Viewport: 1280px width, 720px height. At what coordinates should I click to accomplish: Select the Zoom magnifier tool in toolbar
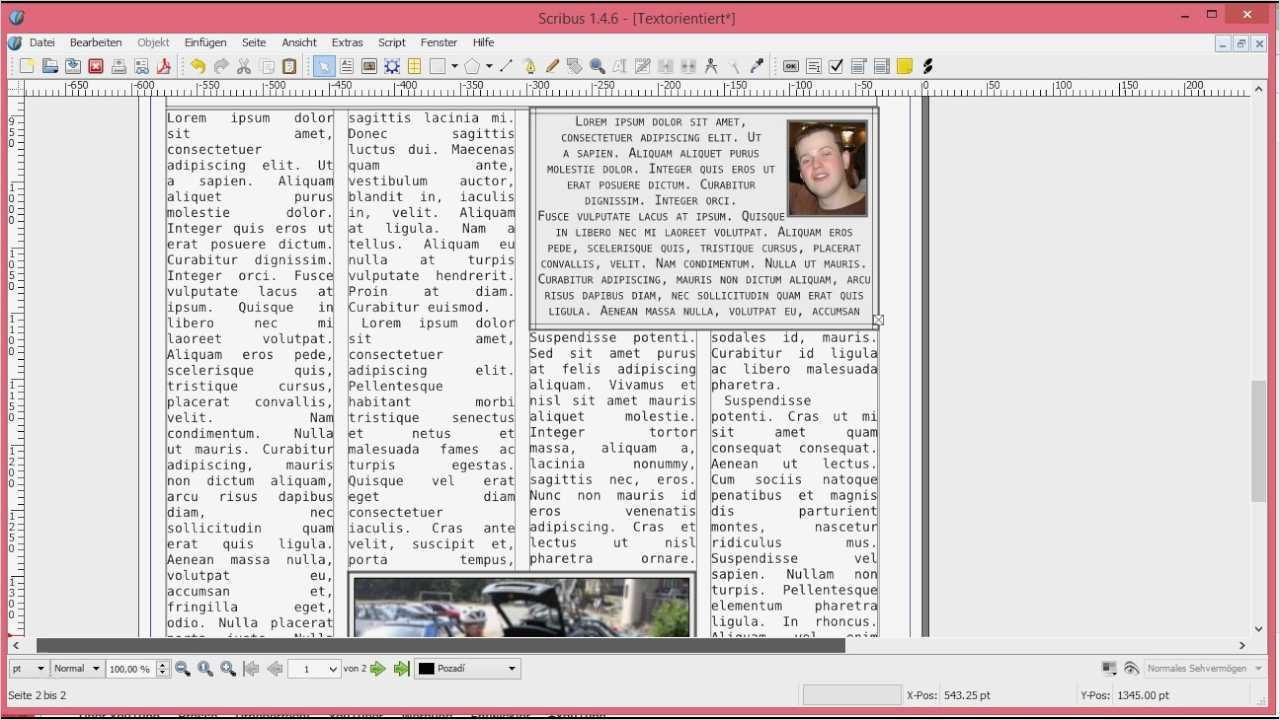(597, 66)
